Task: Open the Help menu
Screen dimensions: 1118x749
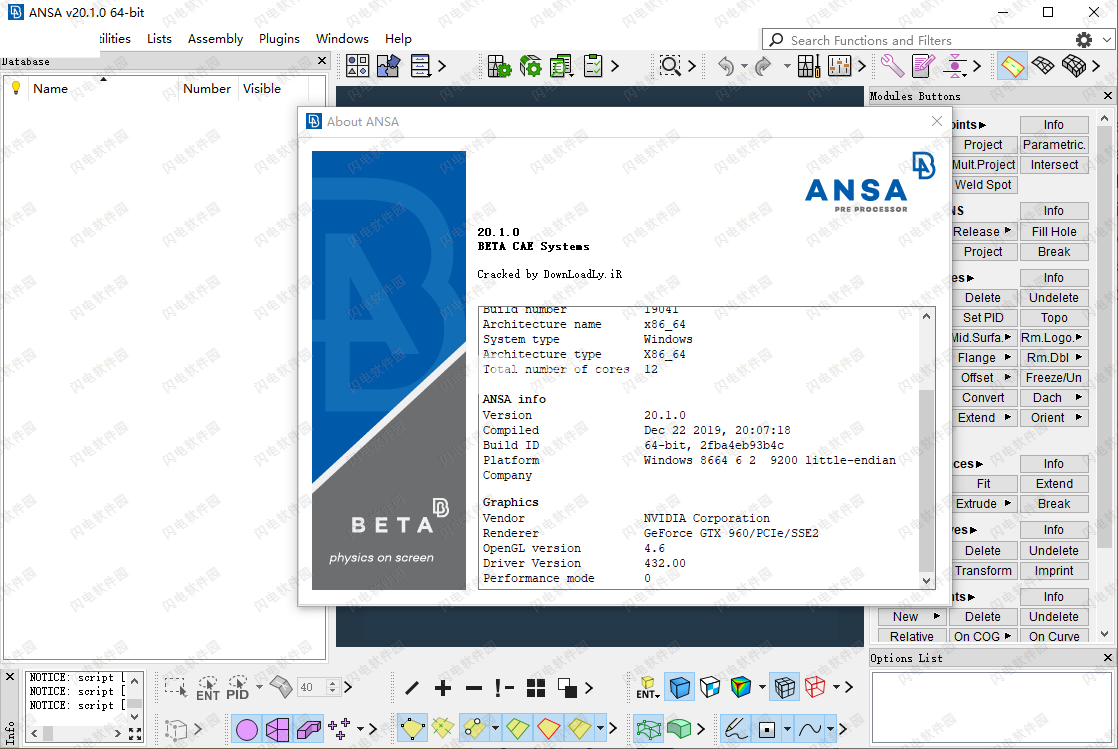Action: [398, 39]
